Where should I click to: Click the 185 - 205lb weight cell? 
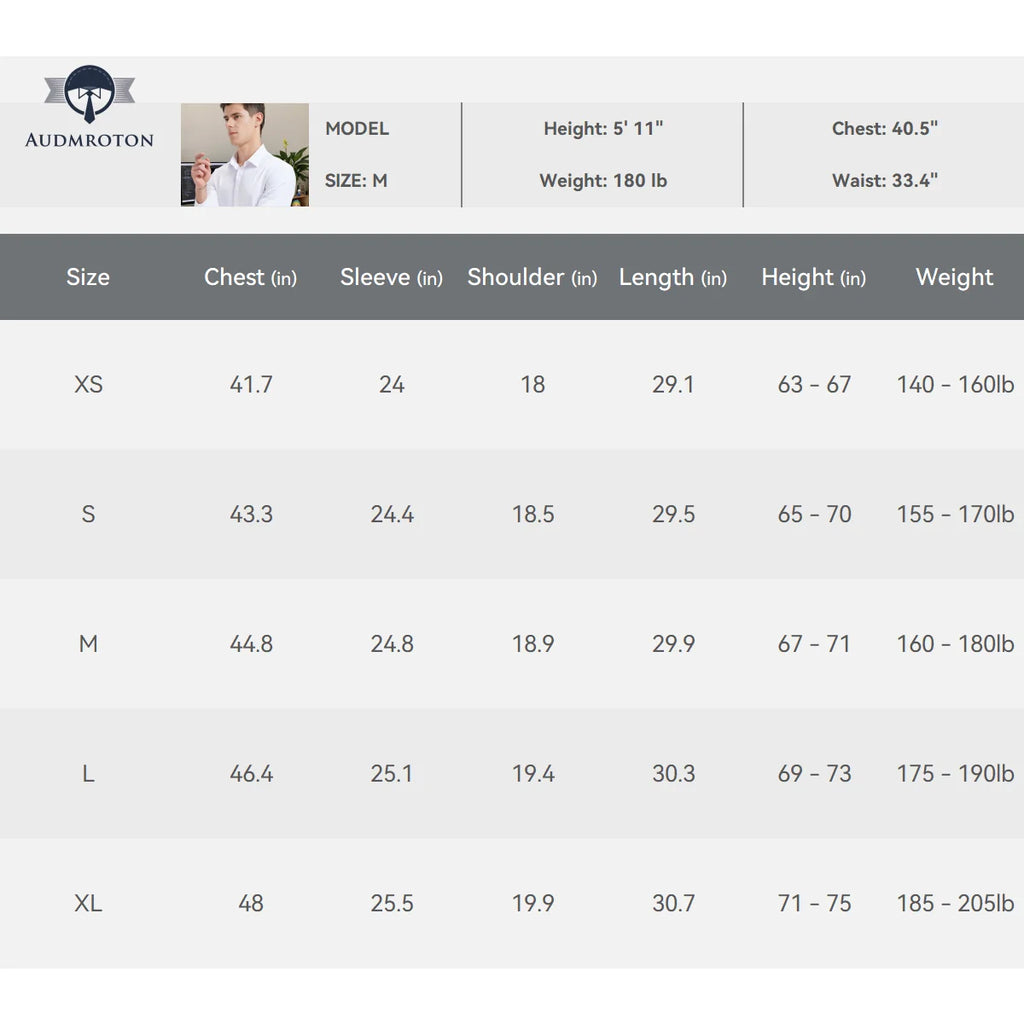pos(955,903)
